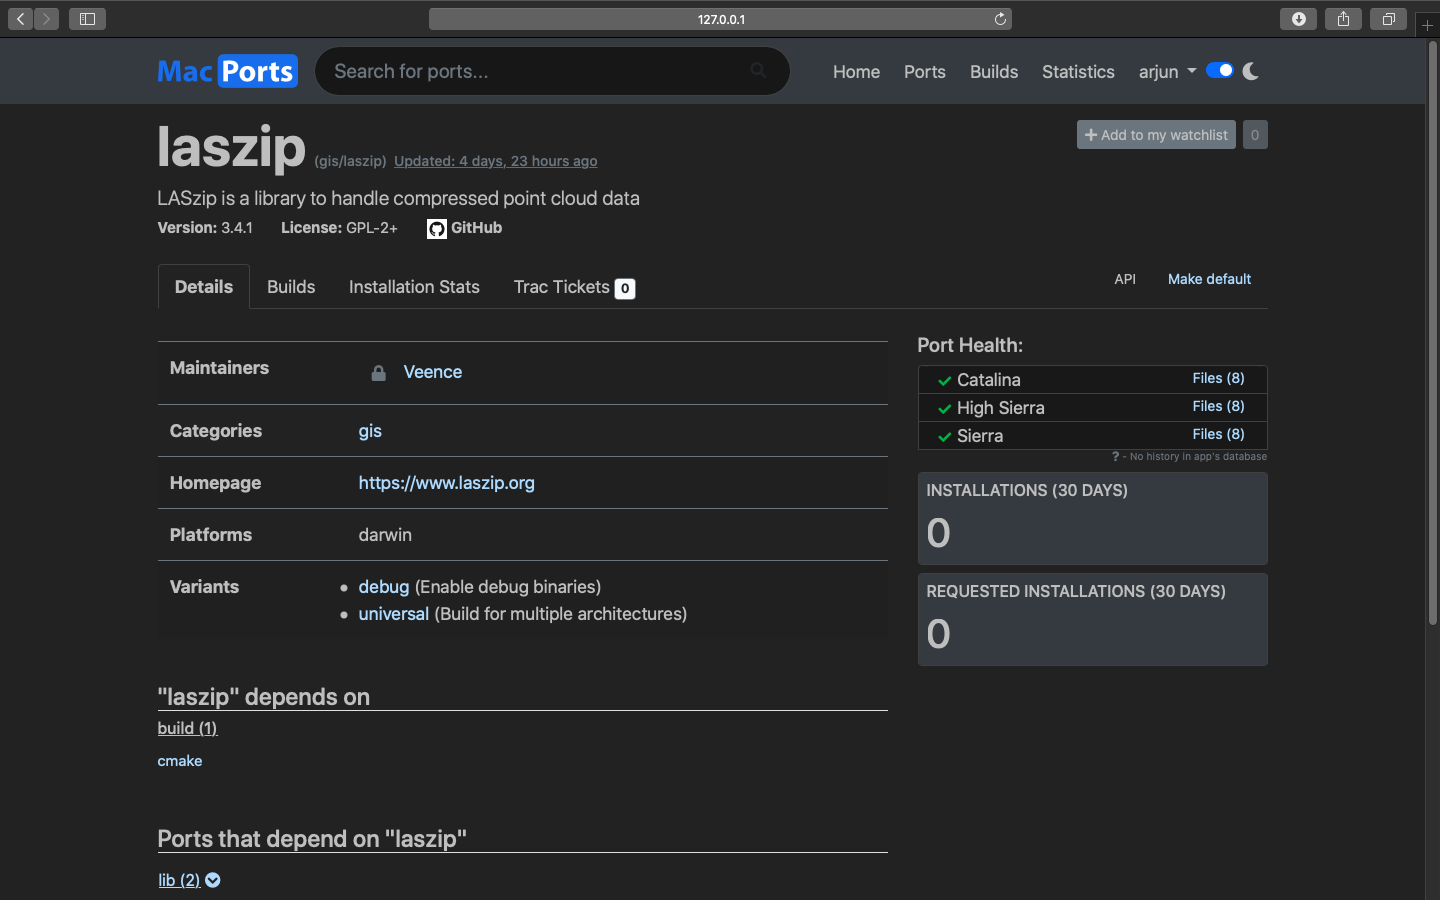Toggle the dark mode switch
The width and height of the screenshot is (1440, 900).
(1219, 70)
